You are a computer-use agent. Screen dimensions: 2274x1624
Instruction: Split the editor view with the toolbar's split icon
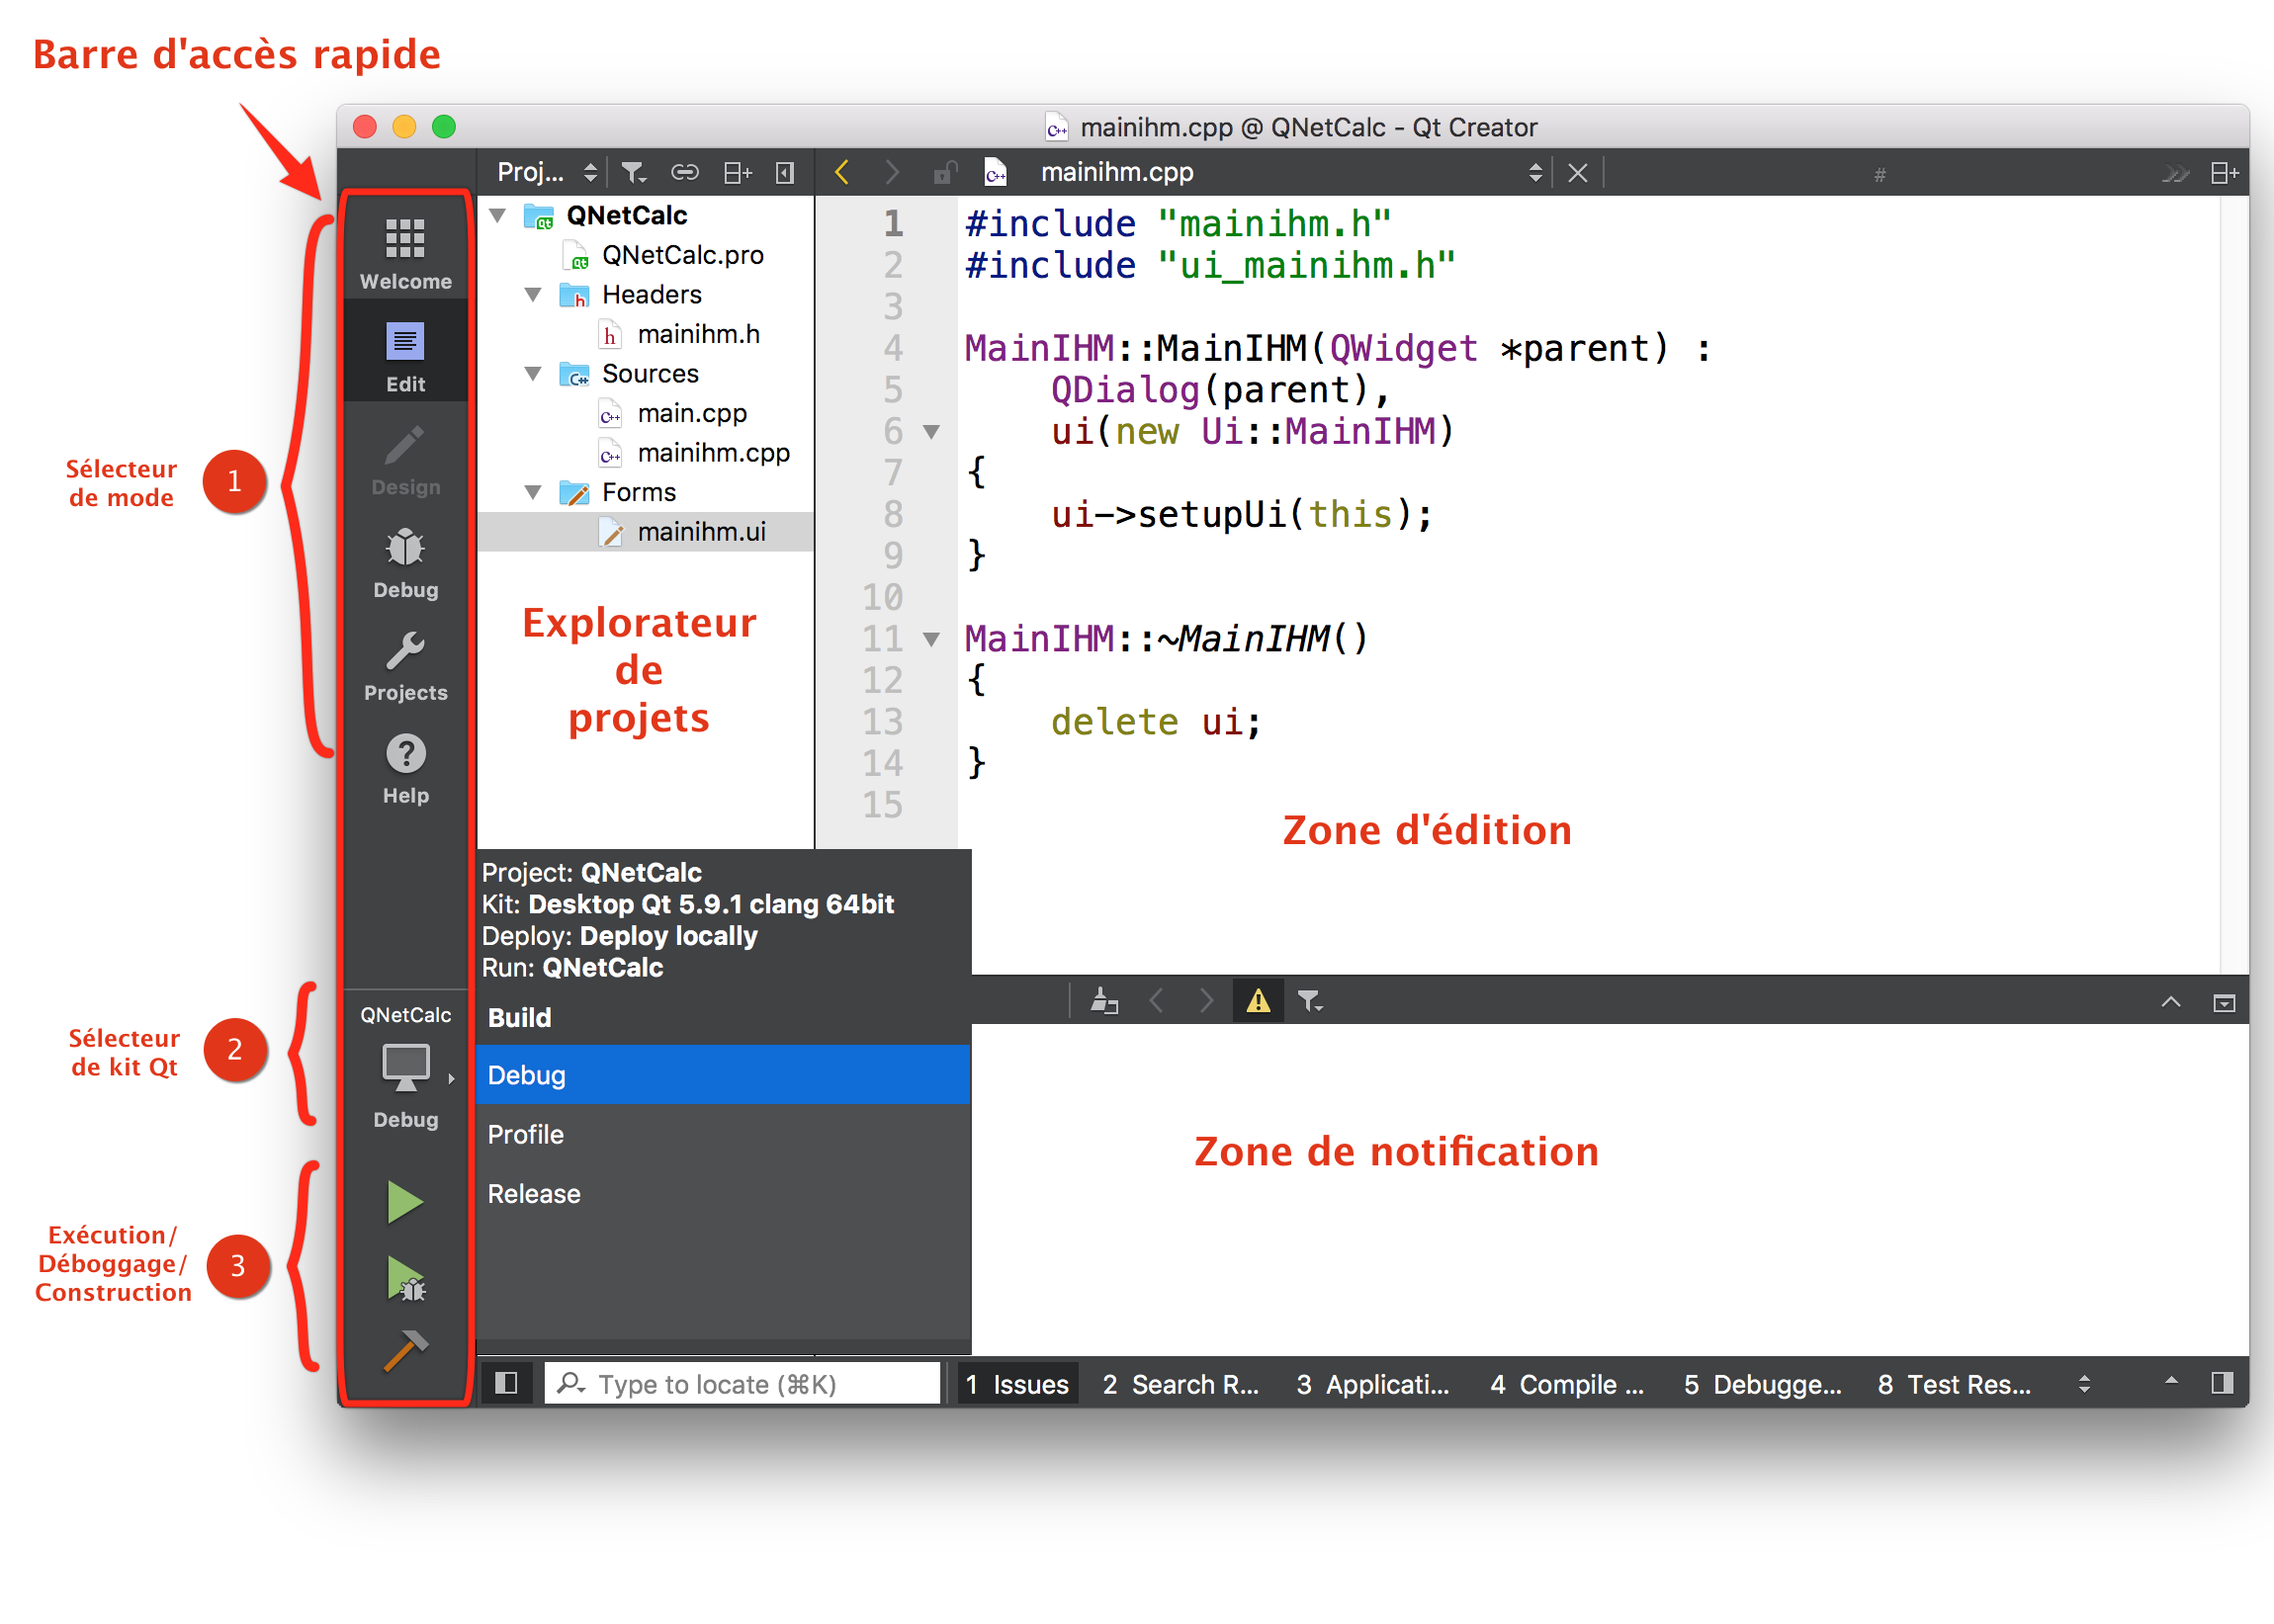[x=2224, y=173]
